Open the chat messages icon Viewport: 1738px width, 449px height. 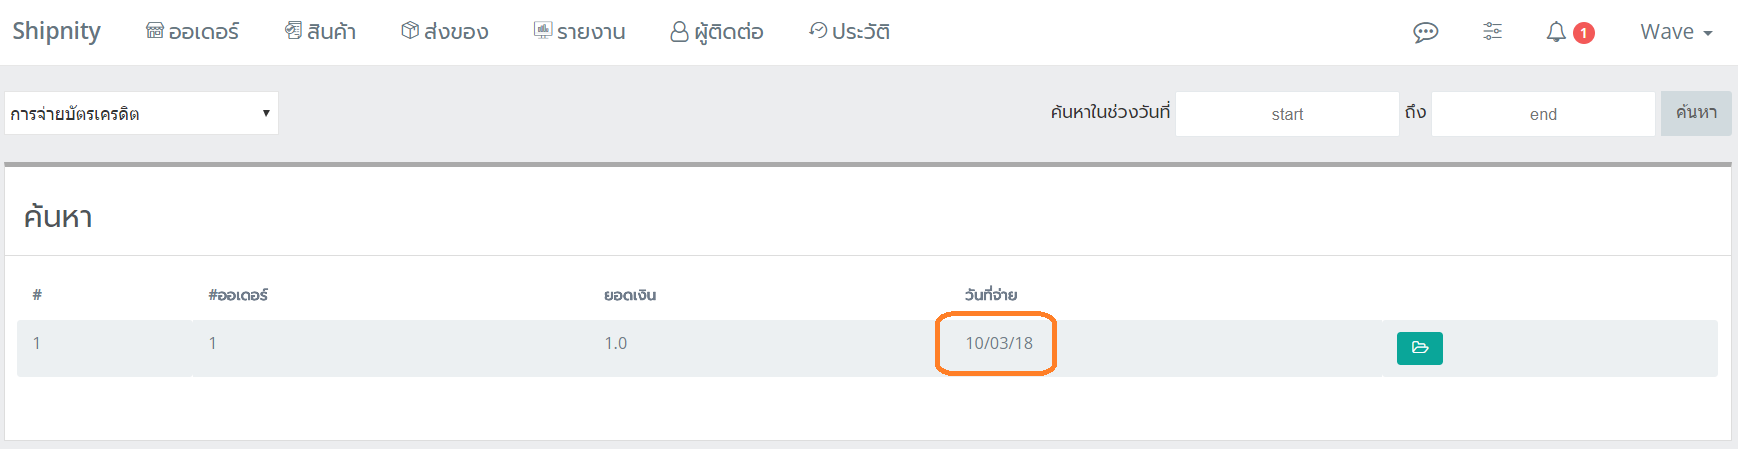click(x=1425, y=33)
